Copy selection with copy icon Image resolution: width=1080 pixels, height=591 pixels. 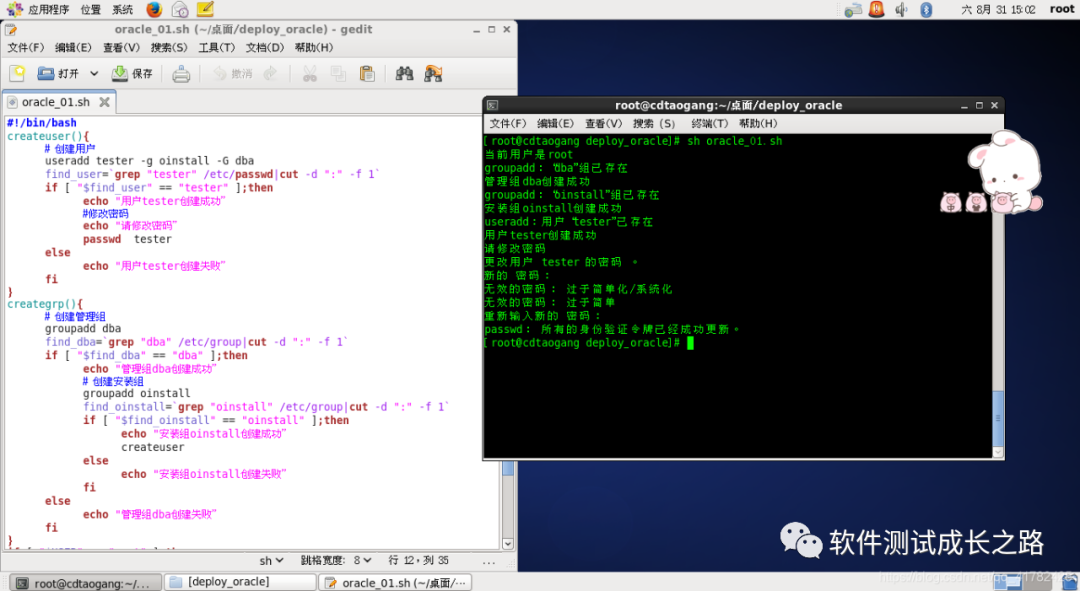coord(338,74)
